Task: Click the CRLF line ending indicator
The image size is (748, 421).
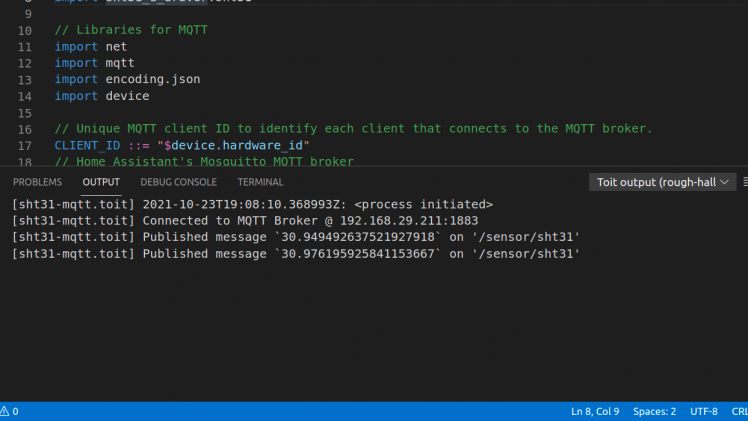Action: (x=740, y=411)
